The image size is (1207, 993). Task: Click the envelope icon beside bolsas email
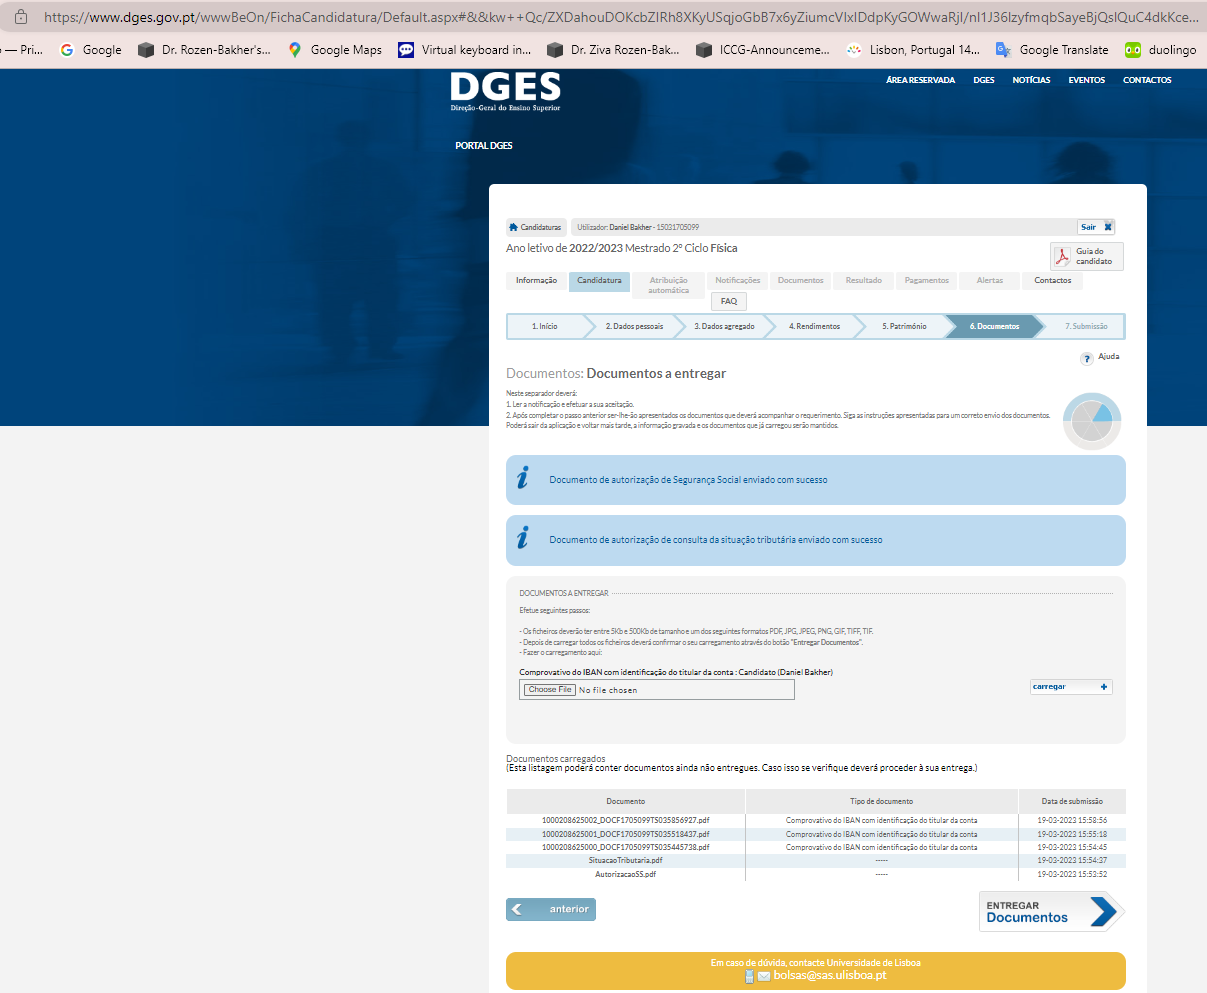click(764, 976)
